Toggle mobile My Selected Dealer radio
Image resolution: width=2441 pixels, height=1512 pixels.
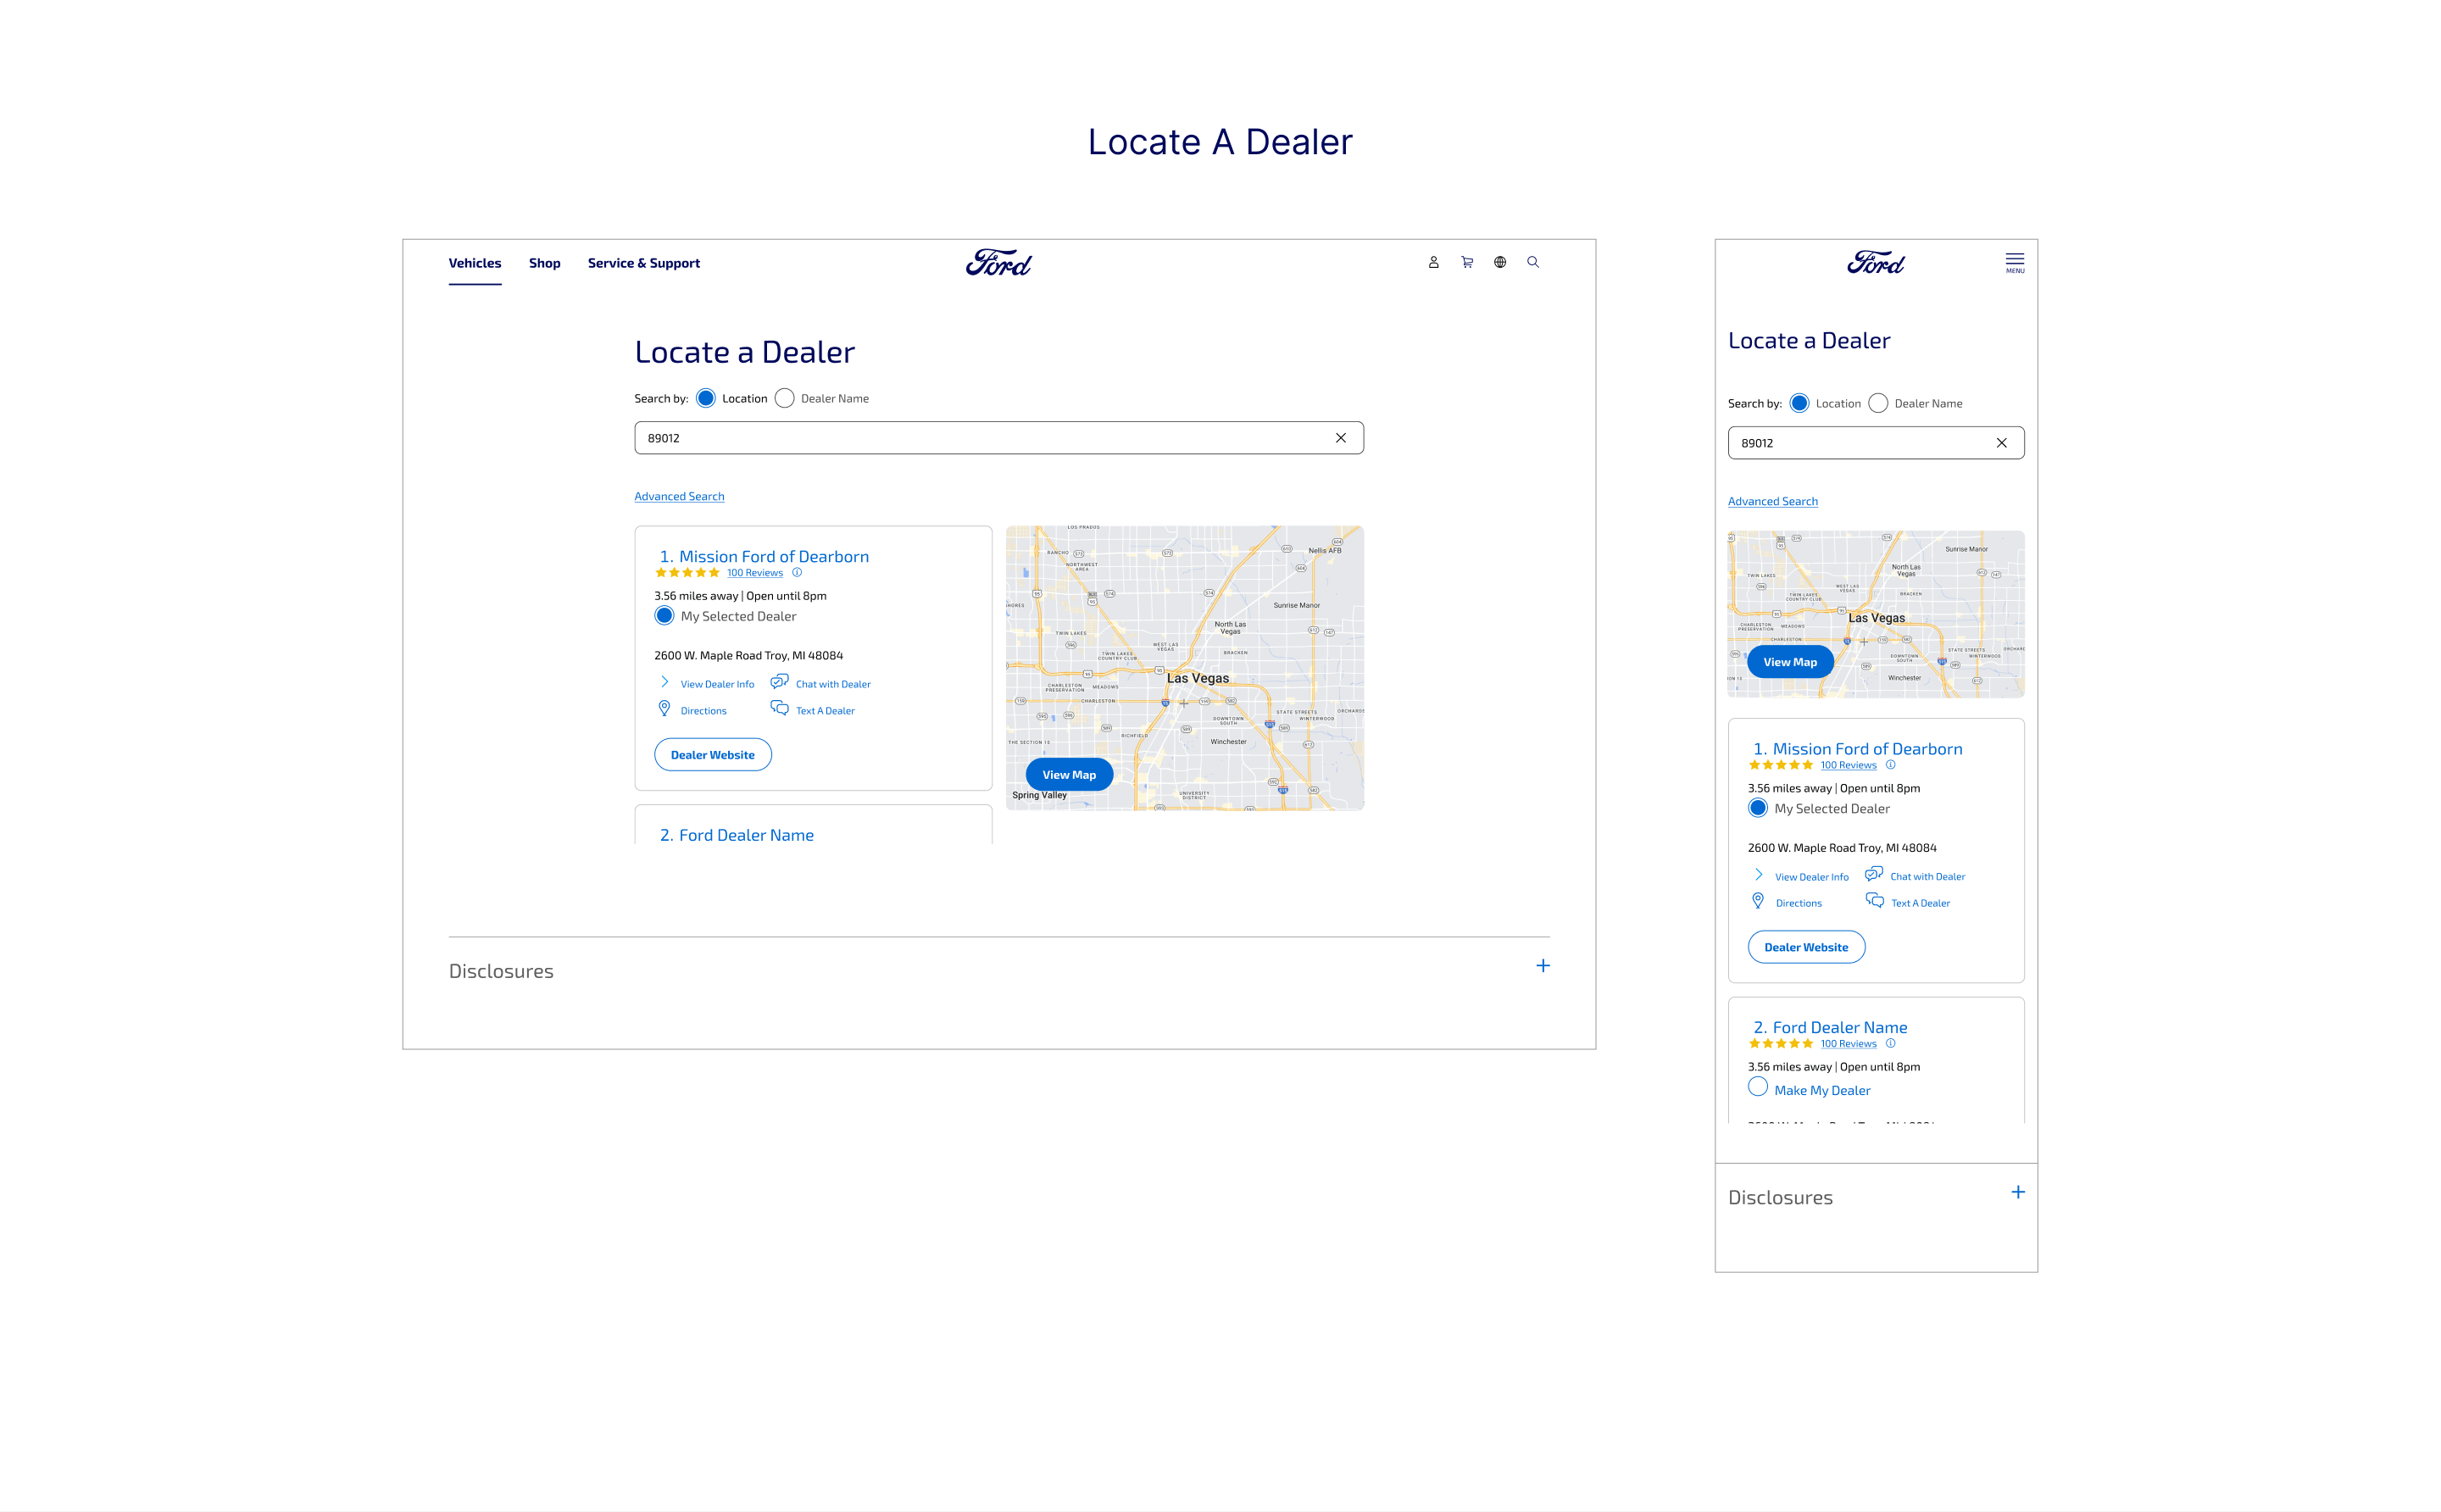tap(1757, 808)
